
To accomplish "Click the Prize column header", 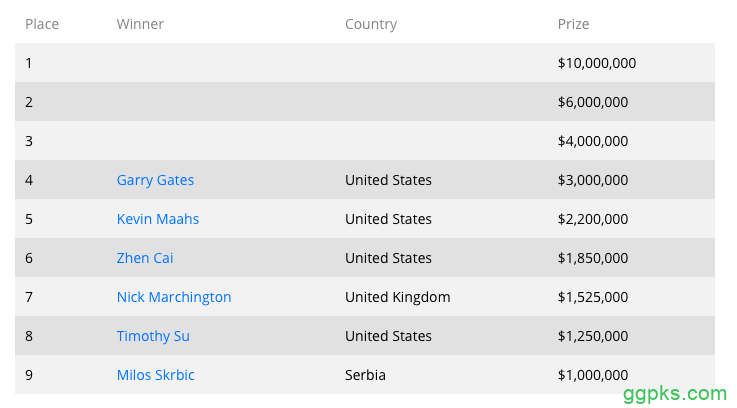I will pyautogui.click(x=573, y=24).
